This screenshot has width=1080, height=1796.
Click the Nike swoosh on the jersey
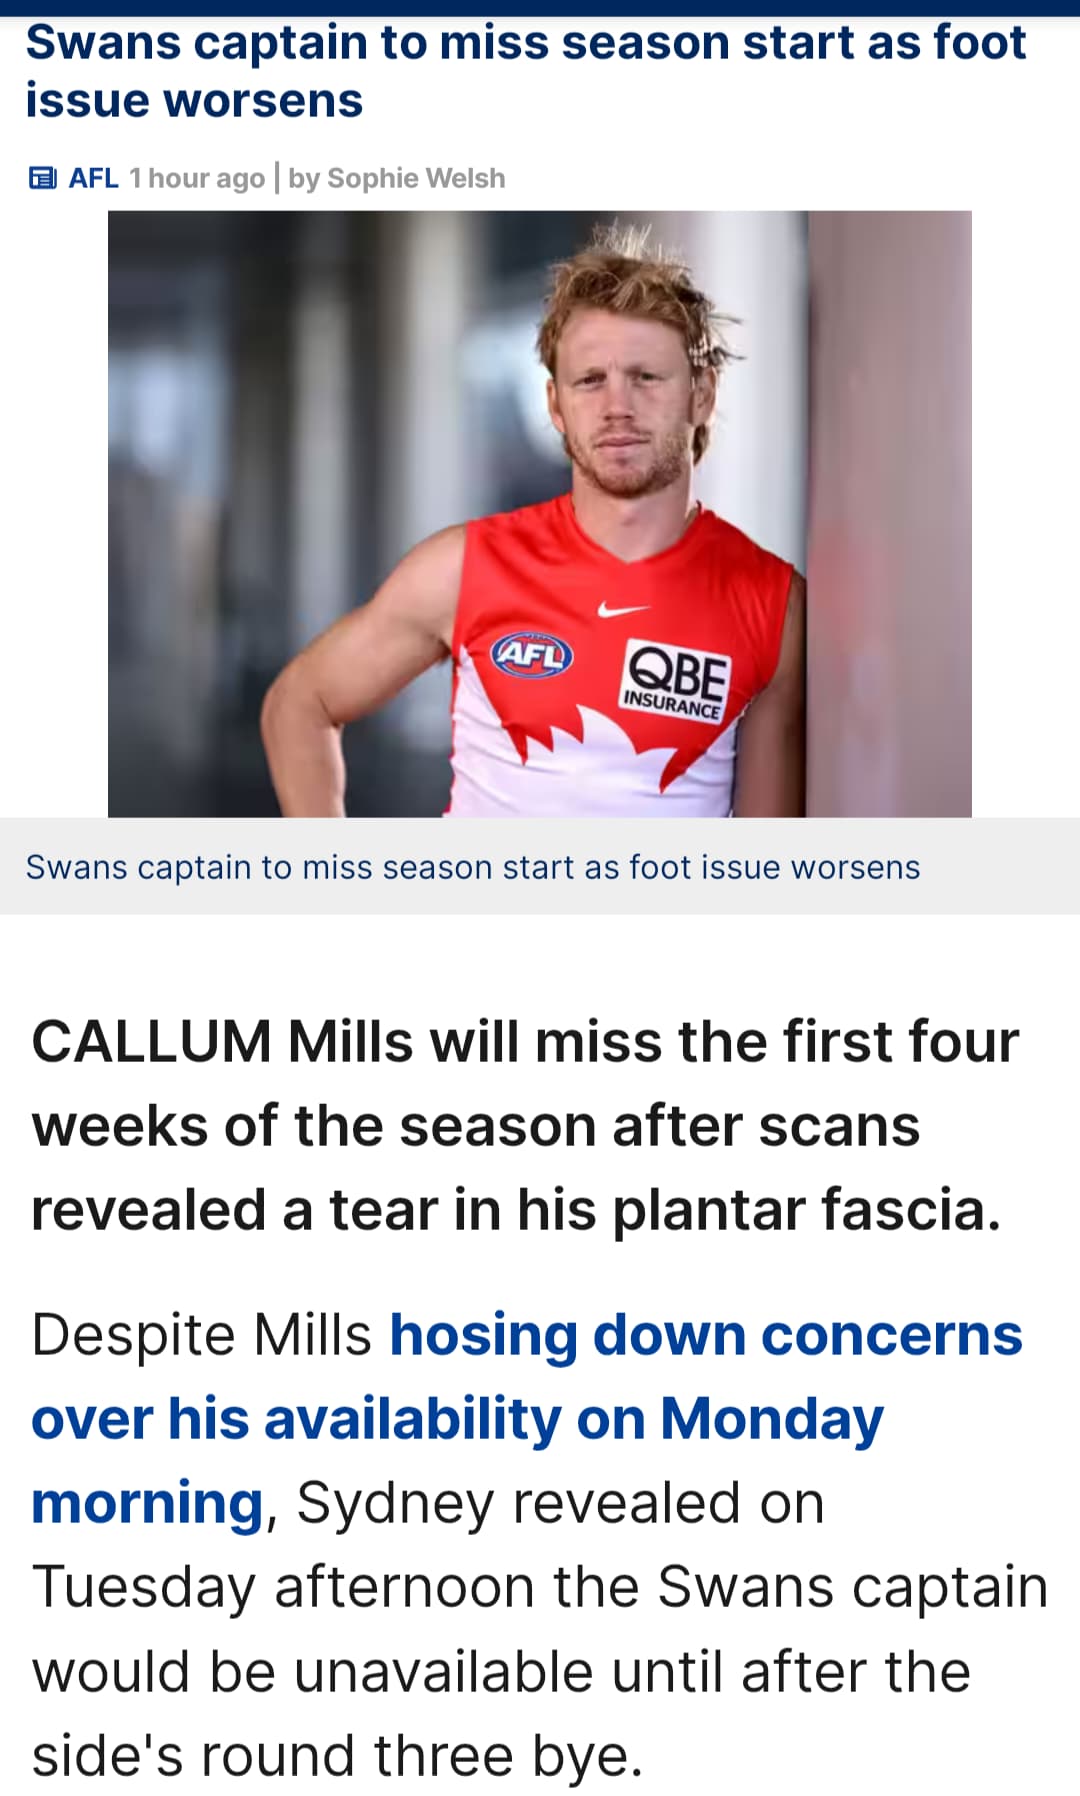(622, 607)
